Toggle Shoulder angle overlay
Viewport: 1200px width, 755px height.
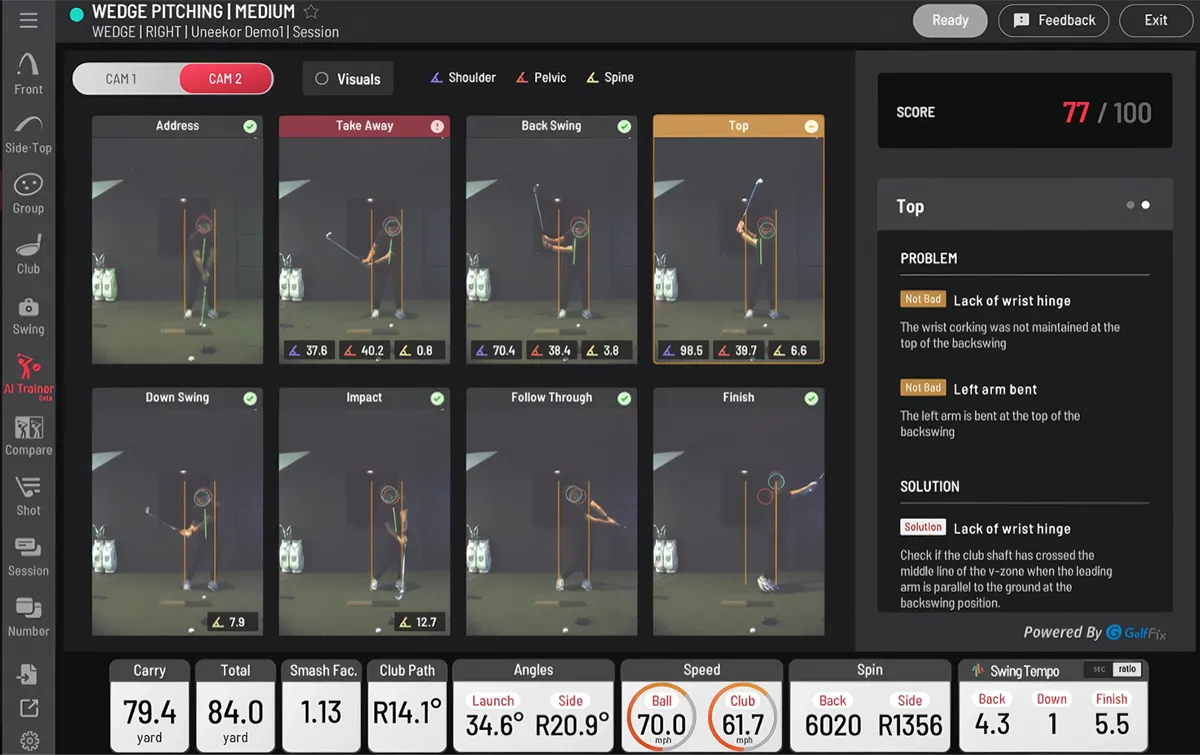click(463, 77)
